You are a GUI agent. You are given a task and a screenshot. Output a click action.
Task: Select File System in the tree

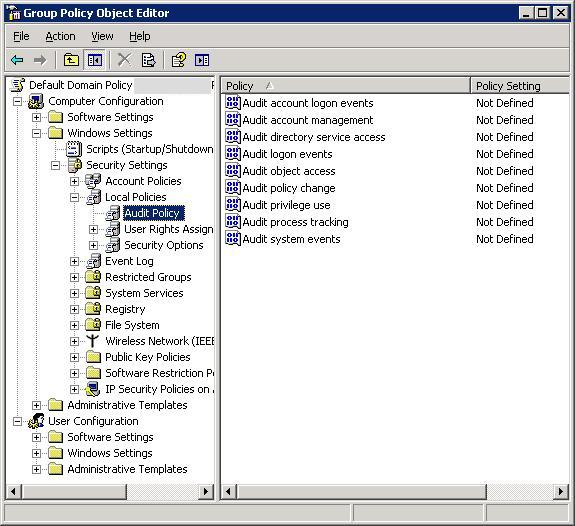[132, 325]
